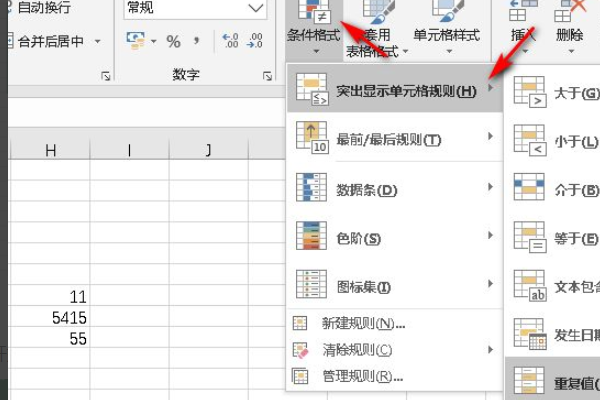Viewport: 600px width, 400px height.
Task: Click the Icon Sets (图标集) icon
Action: coord(311,284)
